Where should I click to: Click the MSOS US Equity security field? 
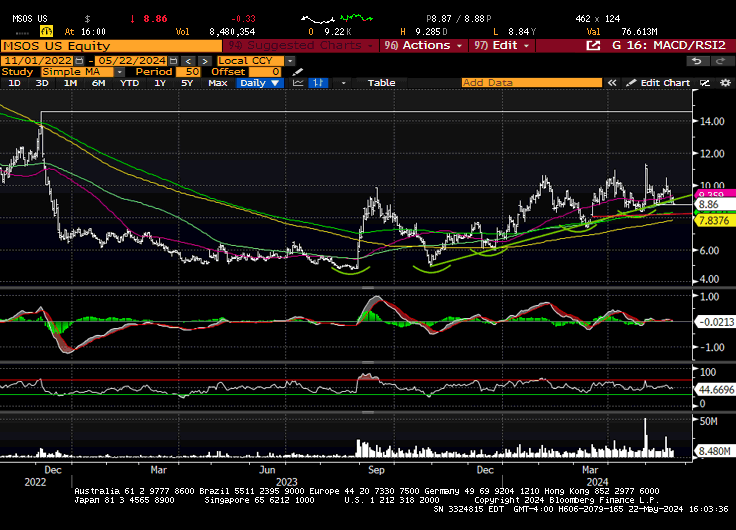coord(111,46)
